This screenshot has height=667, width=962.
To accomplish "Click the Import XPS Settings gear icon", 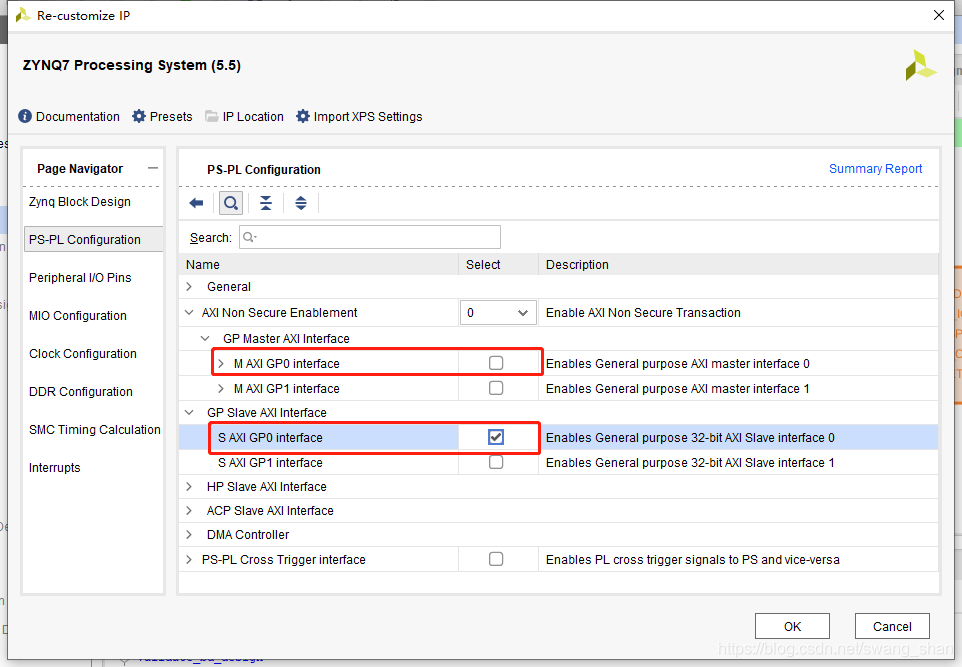I will pyautogui.click(x=303, y=116).
